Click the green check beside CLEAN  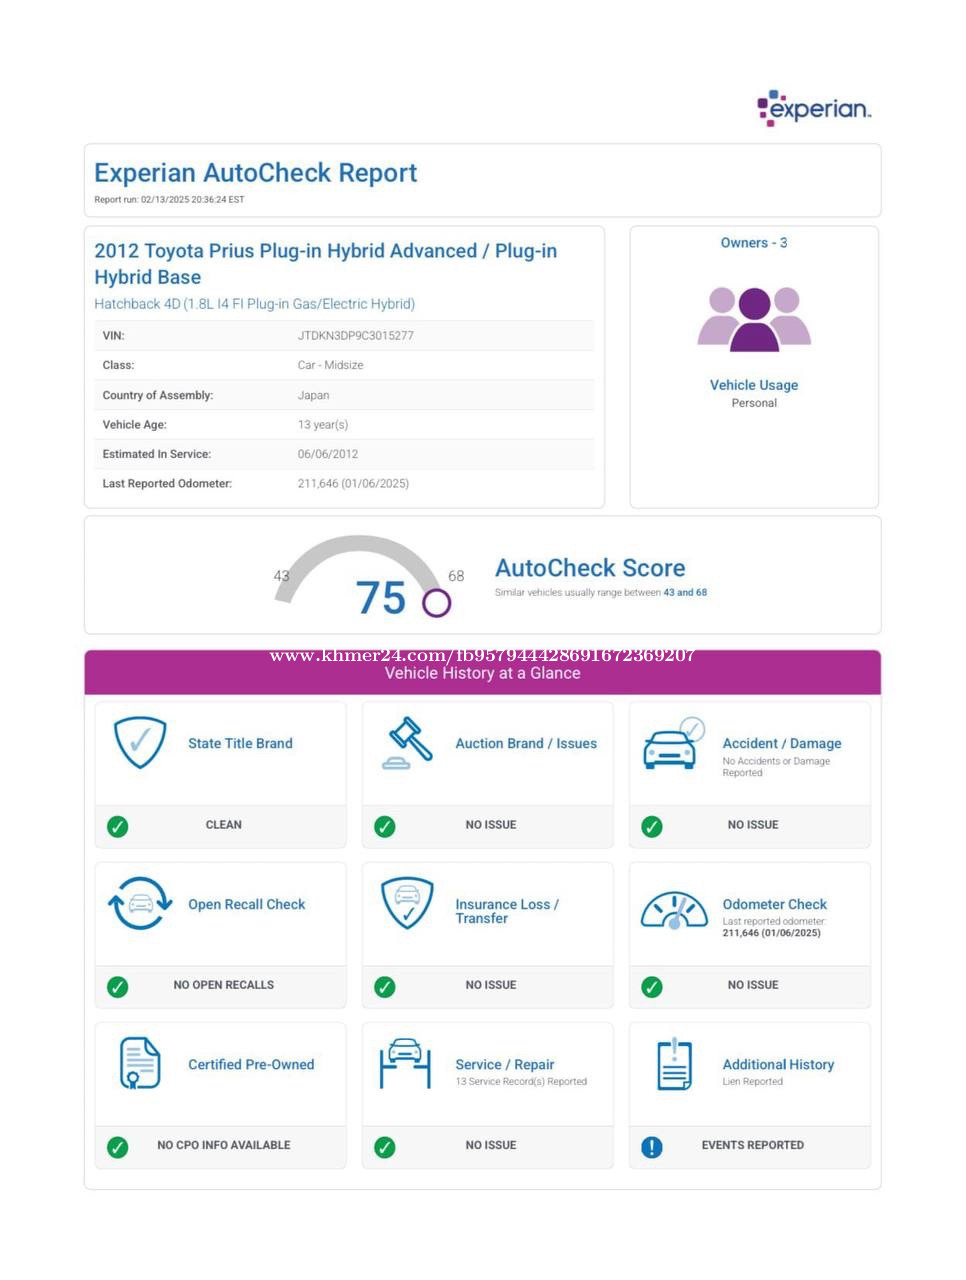pos(118,826)
